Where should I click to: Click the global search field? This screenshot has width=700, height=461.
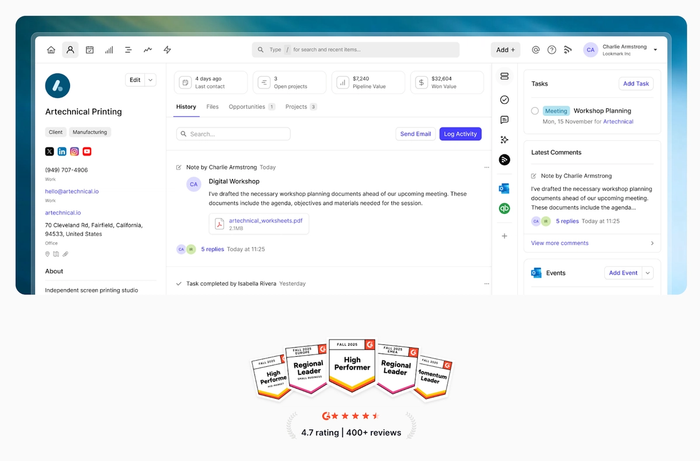pyautogui.click(x=356, y=50)
